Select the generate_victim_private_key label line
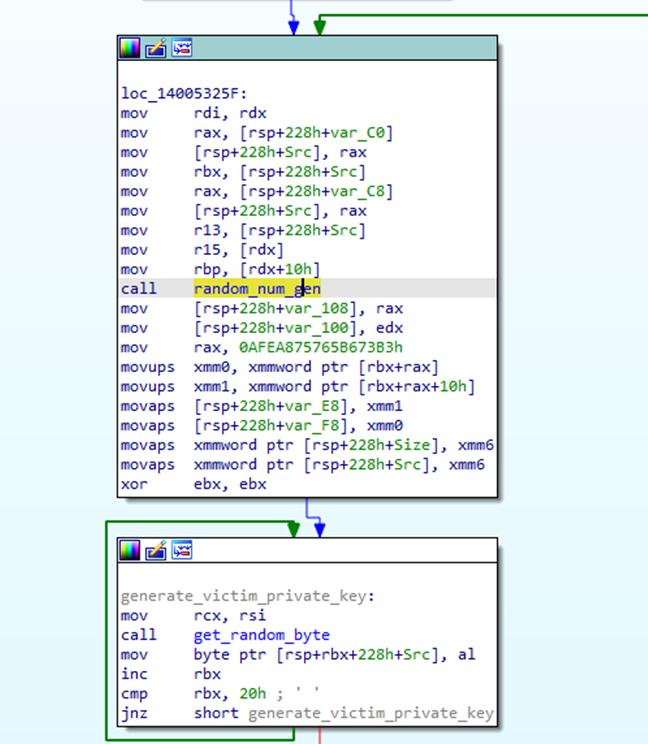The width and height of the screenshot is (648, 744). pyautogui.click(x=248, y=596)
